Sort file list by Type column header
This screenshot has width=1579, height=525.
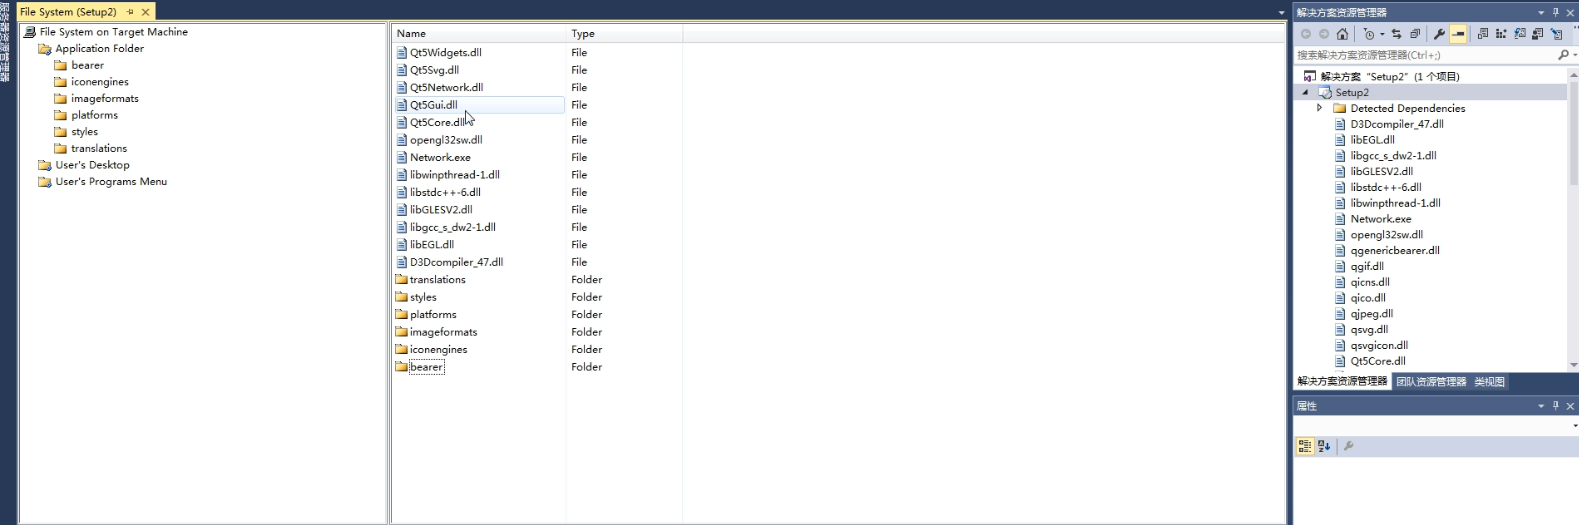click(x=625, y=33)
